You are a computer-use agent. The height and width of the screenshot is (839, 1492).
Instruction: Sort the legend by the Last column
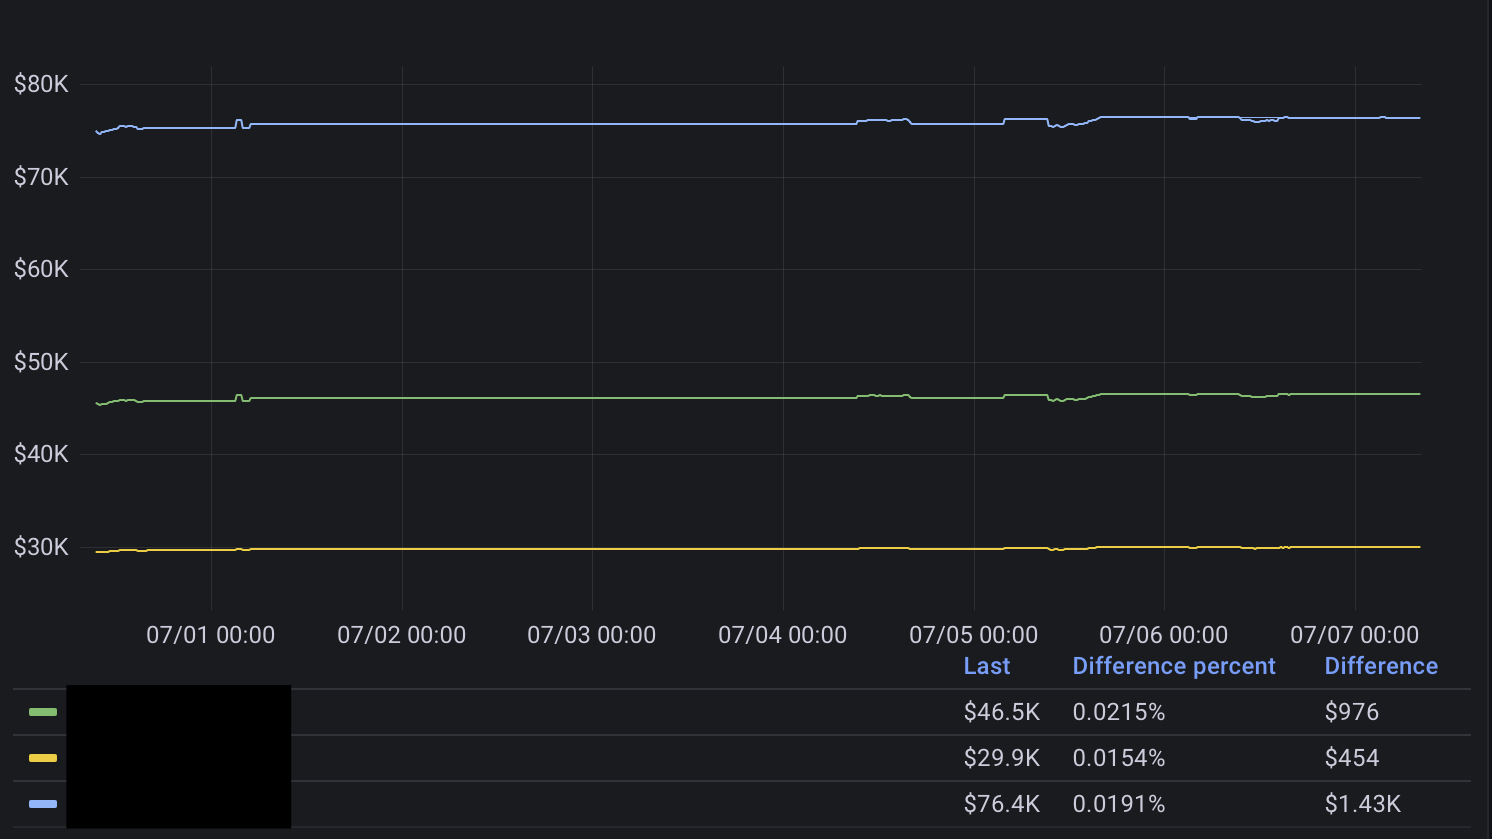tap(986, 665)
